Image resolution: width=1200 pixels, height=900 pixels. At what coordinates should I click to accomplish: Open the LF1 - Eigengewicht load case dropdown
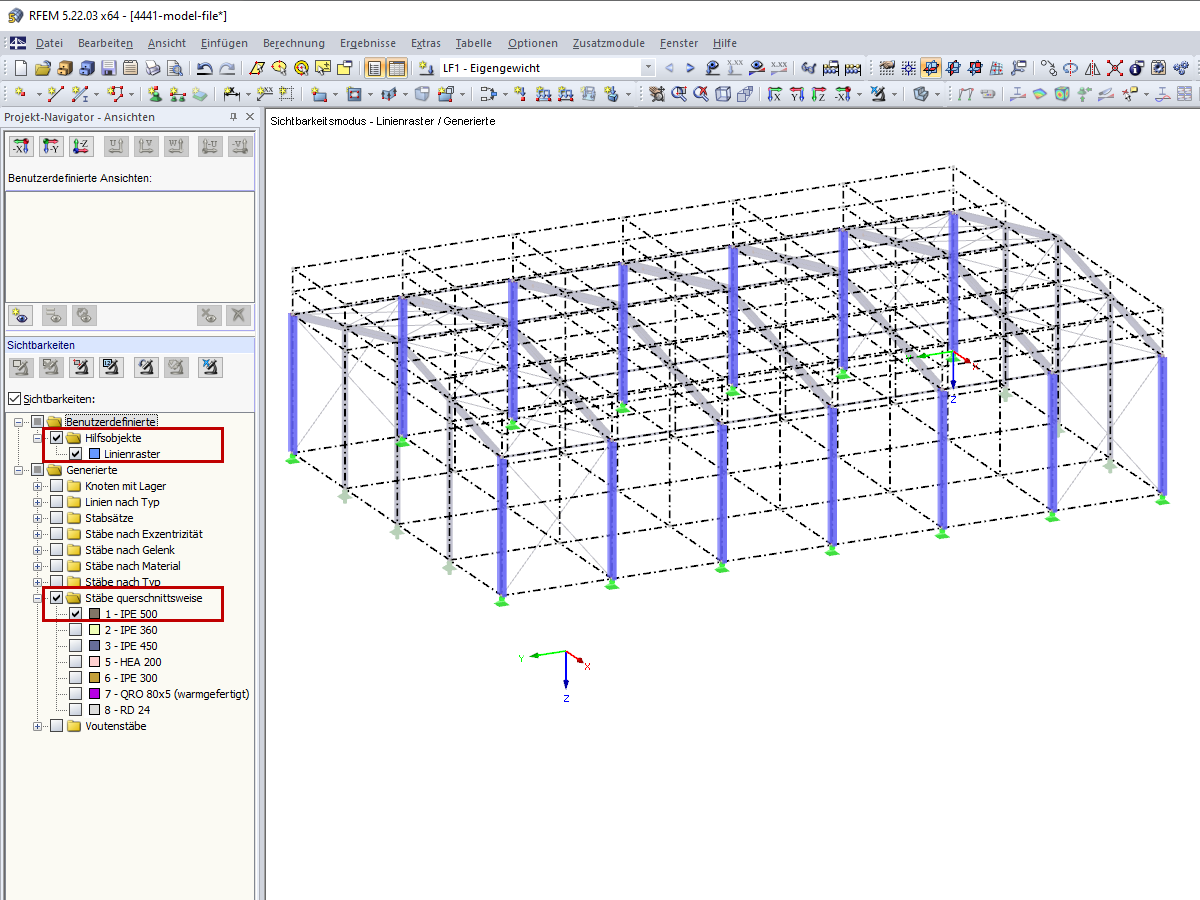tap(648, 68)
